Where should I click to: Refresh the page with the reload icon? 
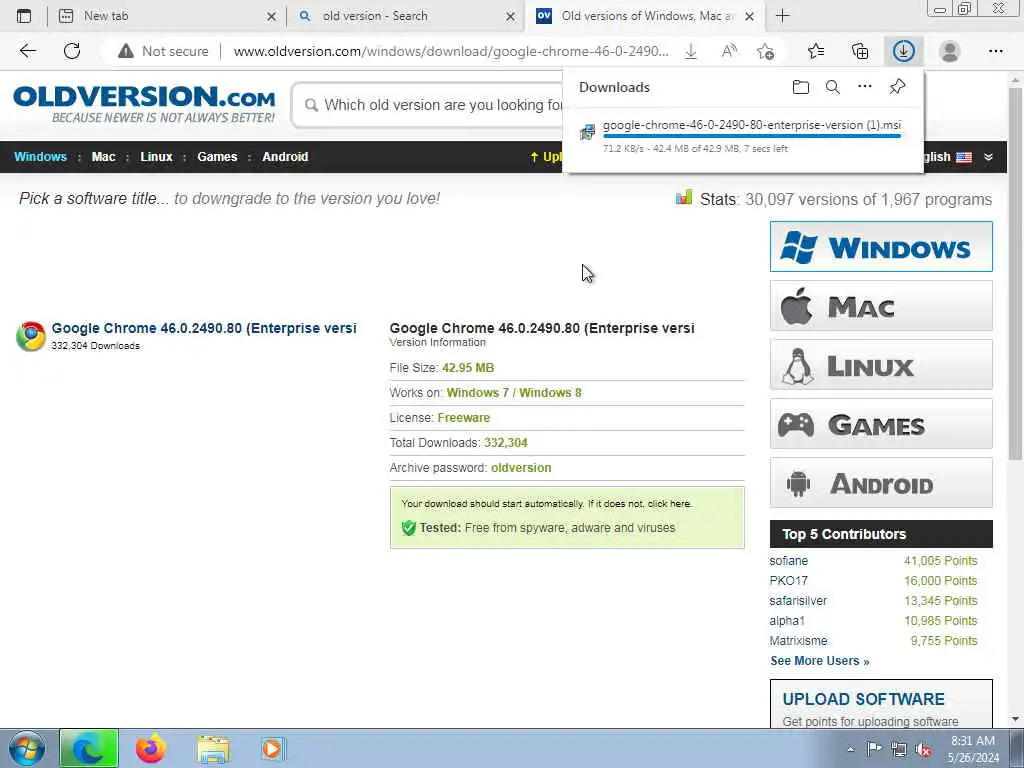point(72,51)
